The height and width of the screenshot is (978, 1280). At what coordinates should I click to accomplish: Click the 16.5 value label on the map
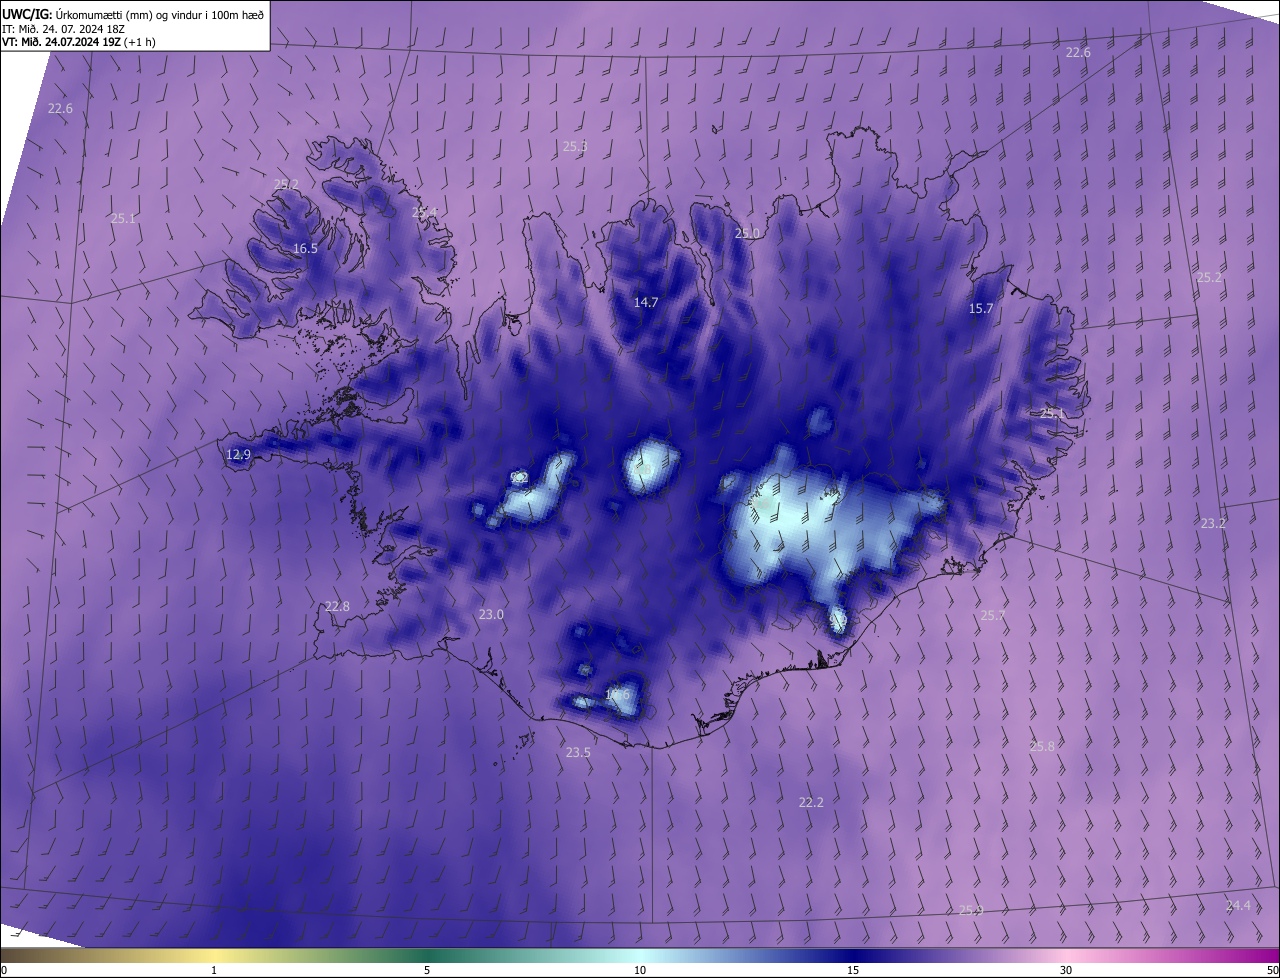305,248
